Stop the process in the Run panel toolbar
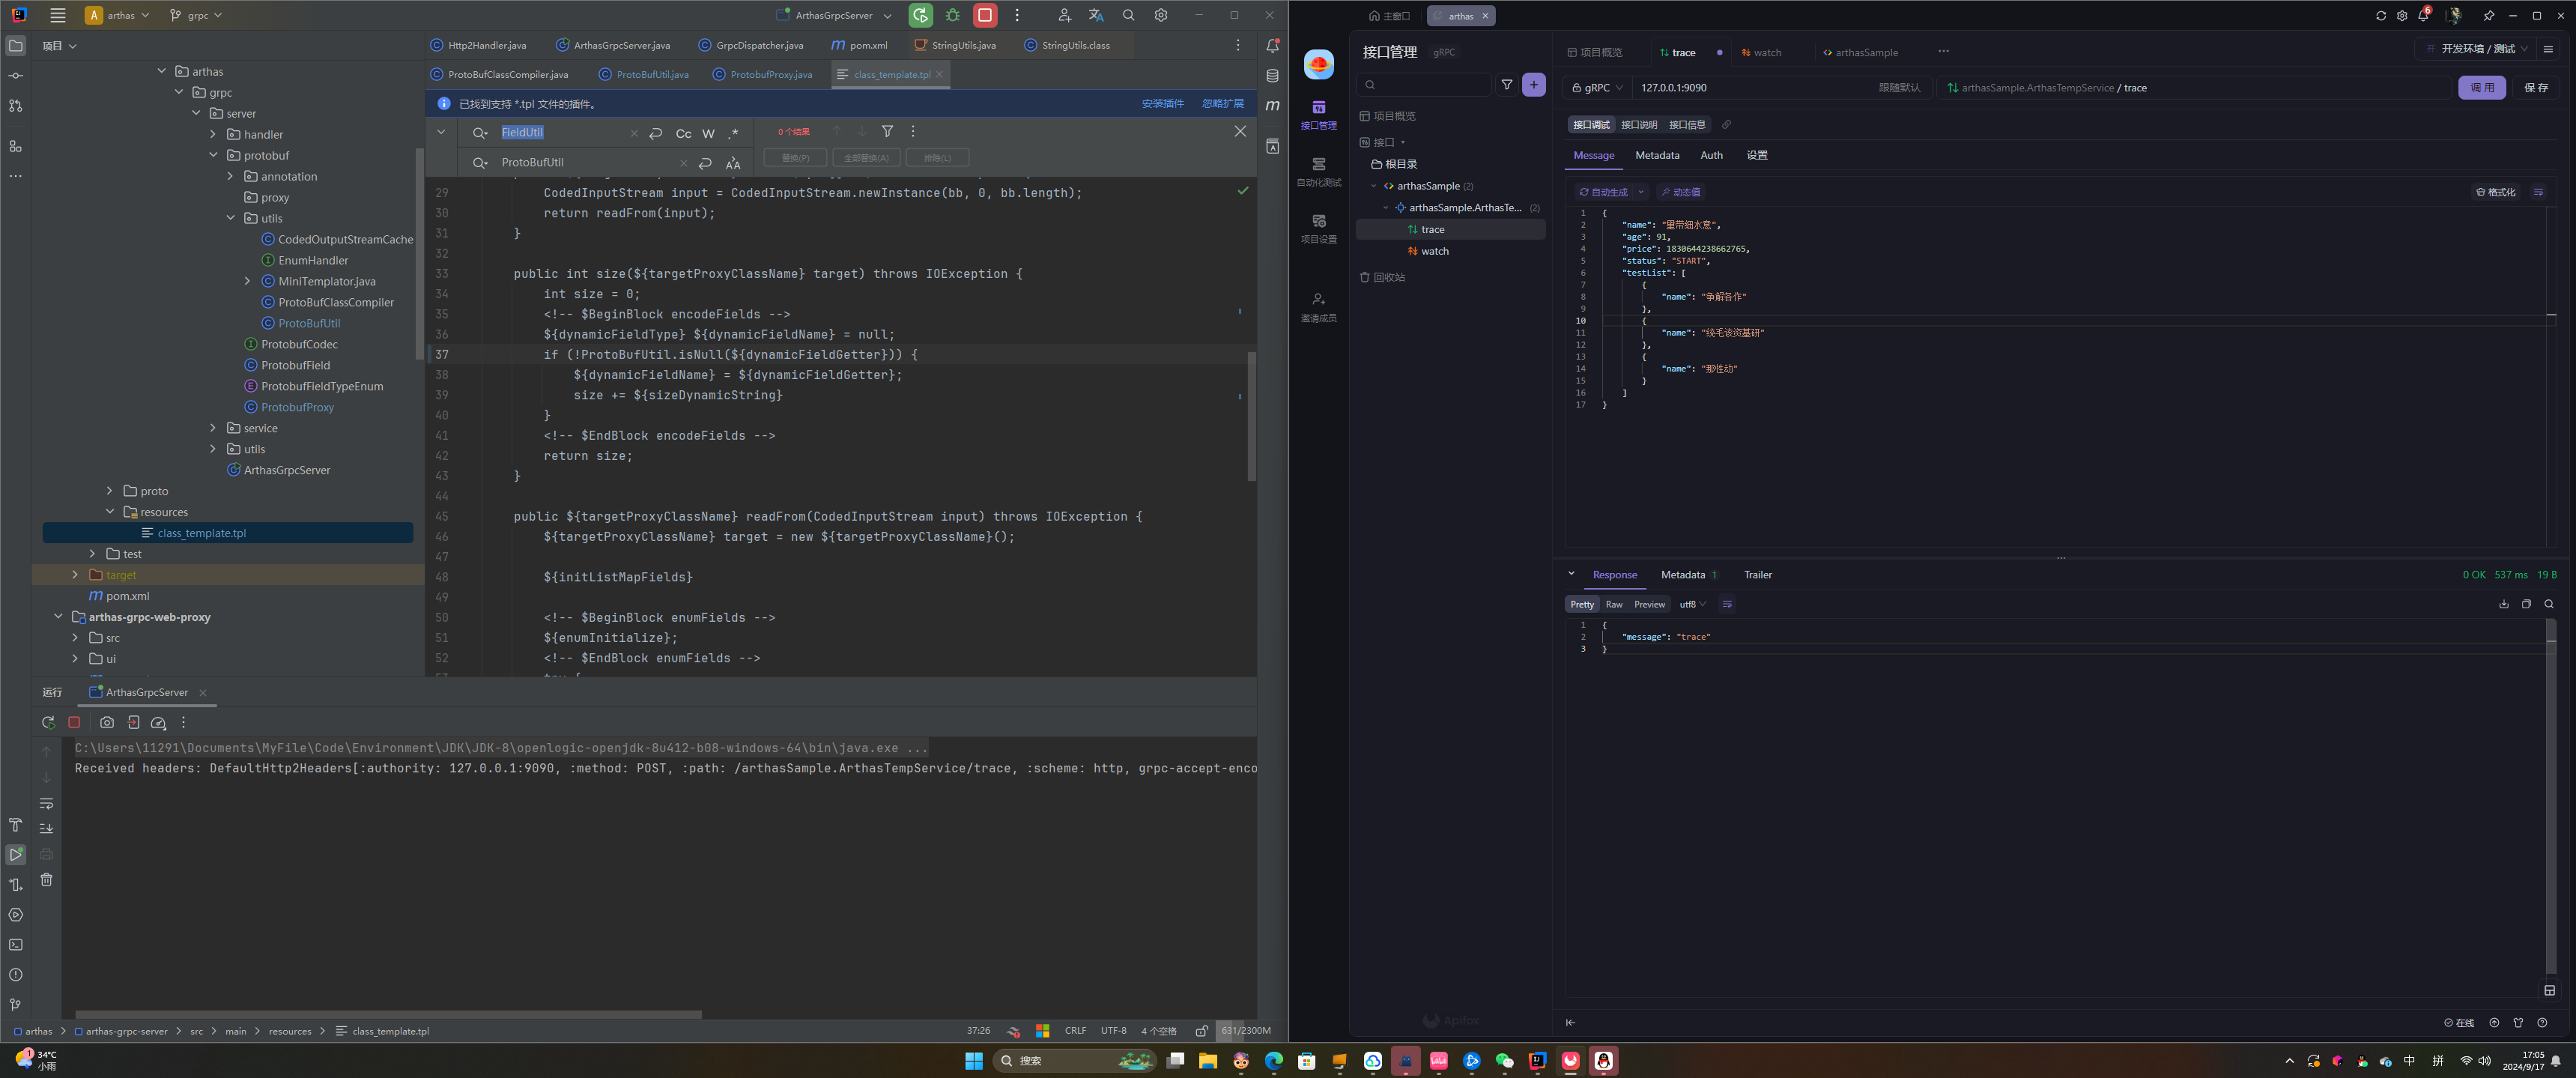This screenshot has height=1078, width=2576. (x=74, y=722)
